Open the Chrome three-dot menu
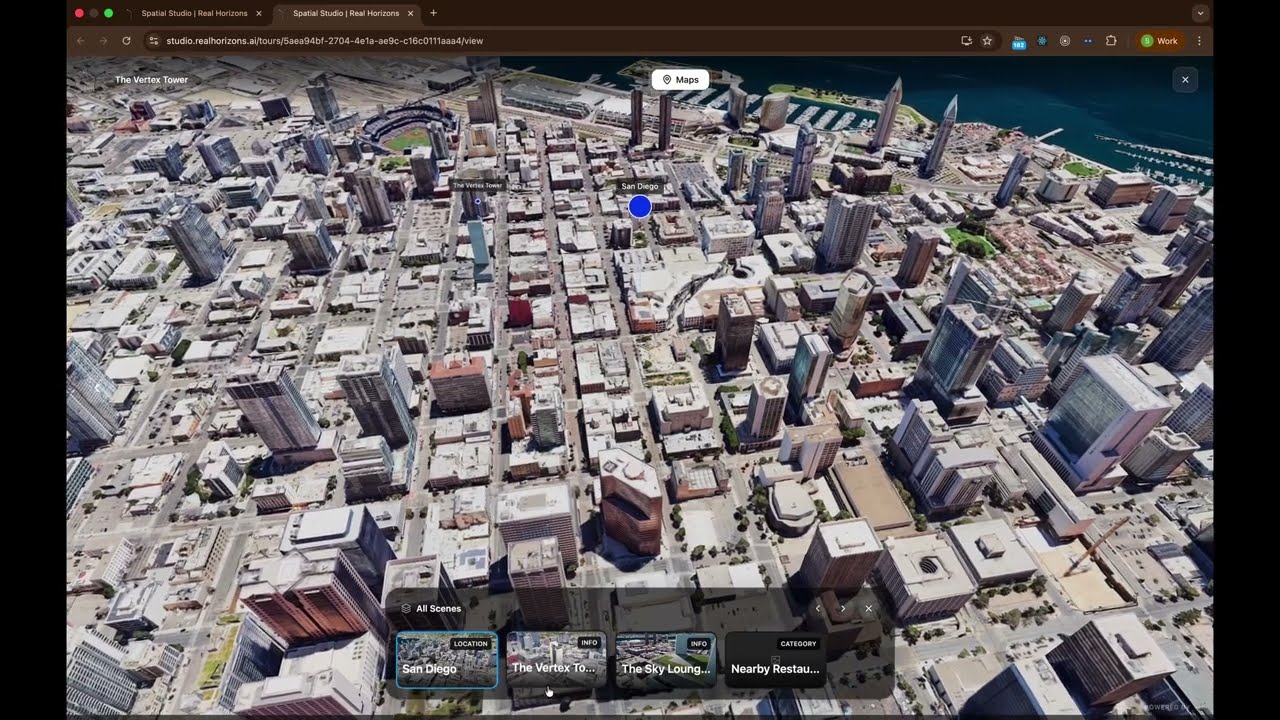The height and width of the screenshot is (720, 1280). coord(1199,41)
